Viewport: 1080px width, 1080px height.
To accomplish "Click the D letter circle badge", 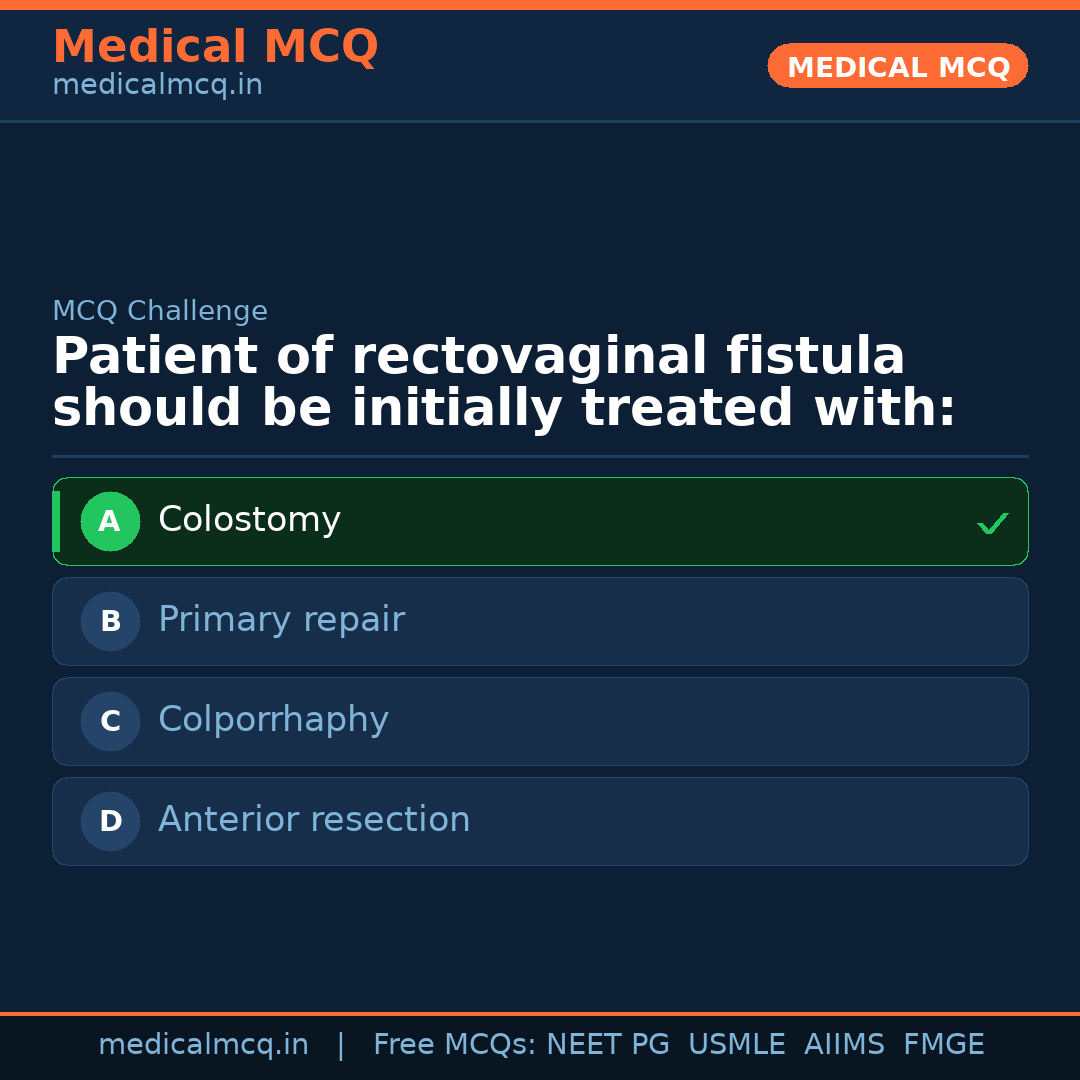I will coord(110,821).
